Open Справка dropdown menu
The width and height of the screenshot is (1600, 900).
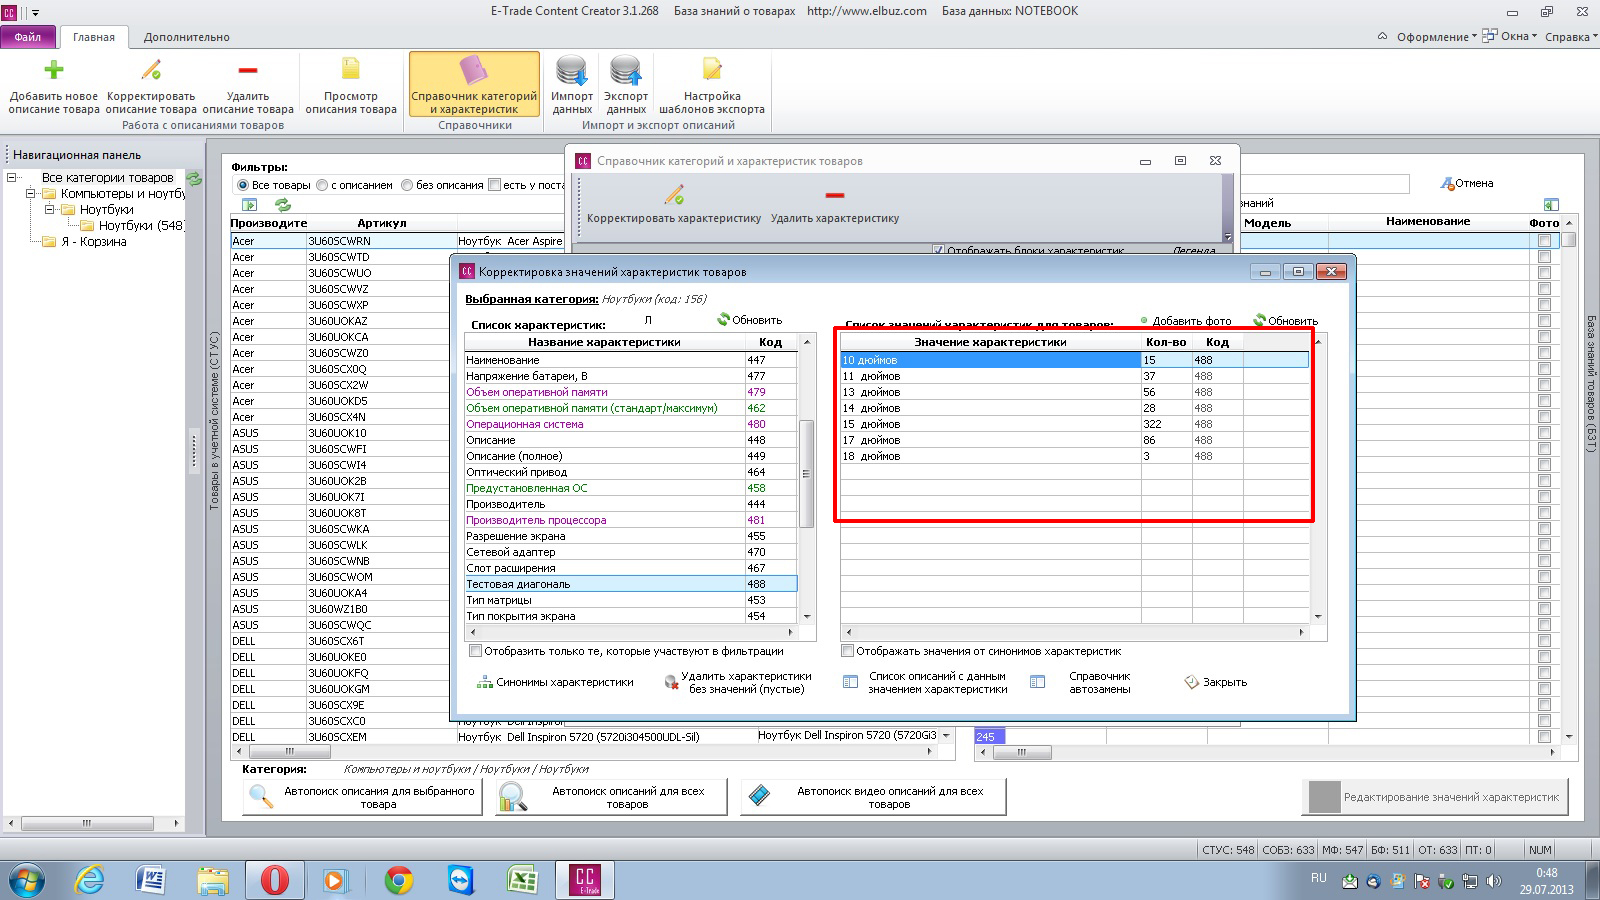(x=1571, y=37)
